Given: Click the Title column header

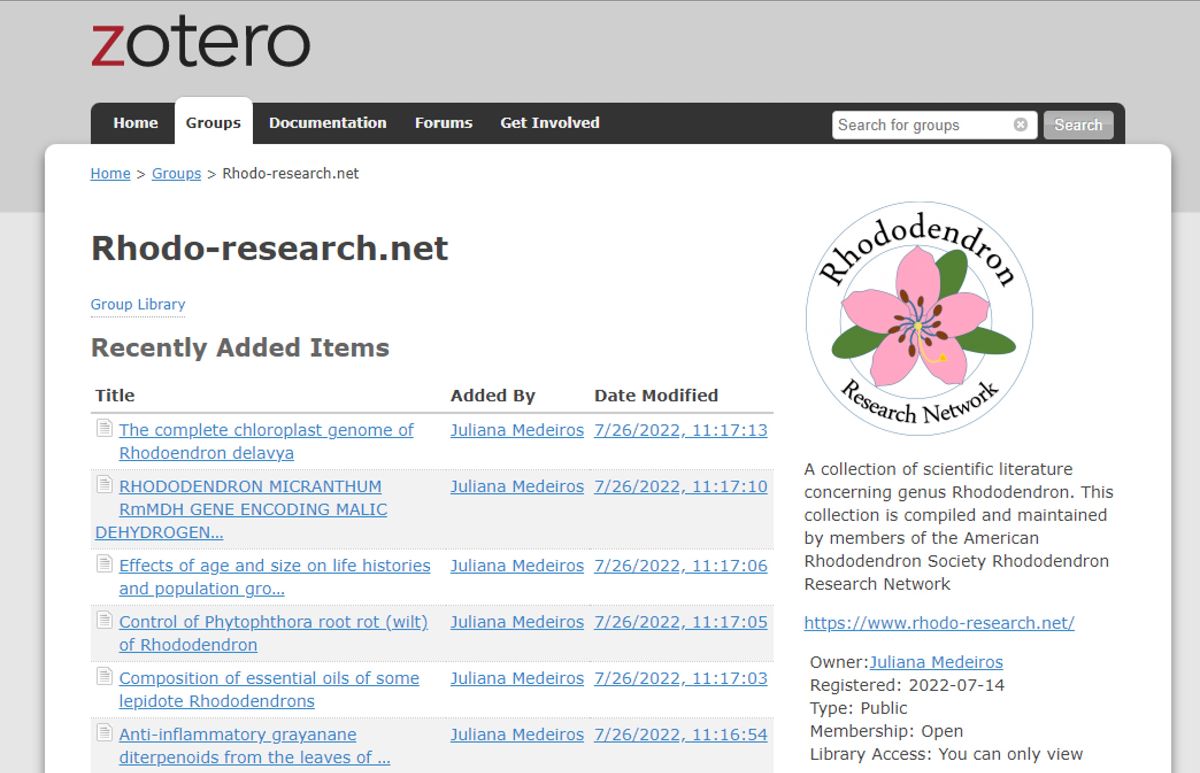Looking at the screenshot, I should point(115,395).
